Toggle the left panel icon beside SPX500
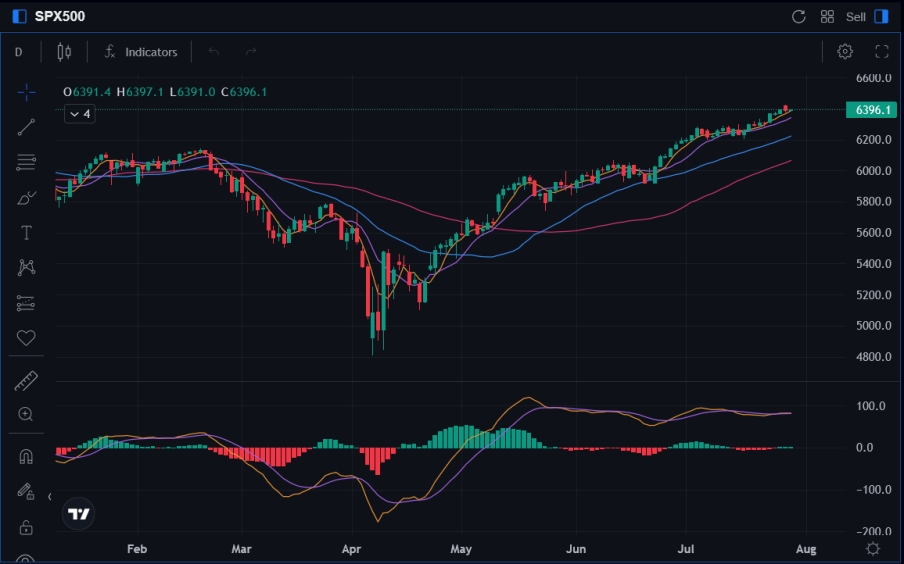The height and width of the screenshot is (564, 904). pyautogui.click(x=20, y=16)
